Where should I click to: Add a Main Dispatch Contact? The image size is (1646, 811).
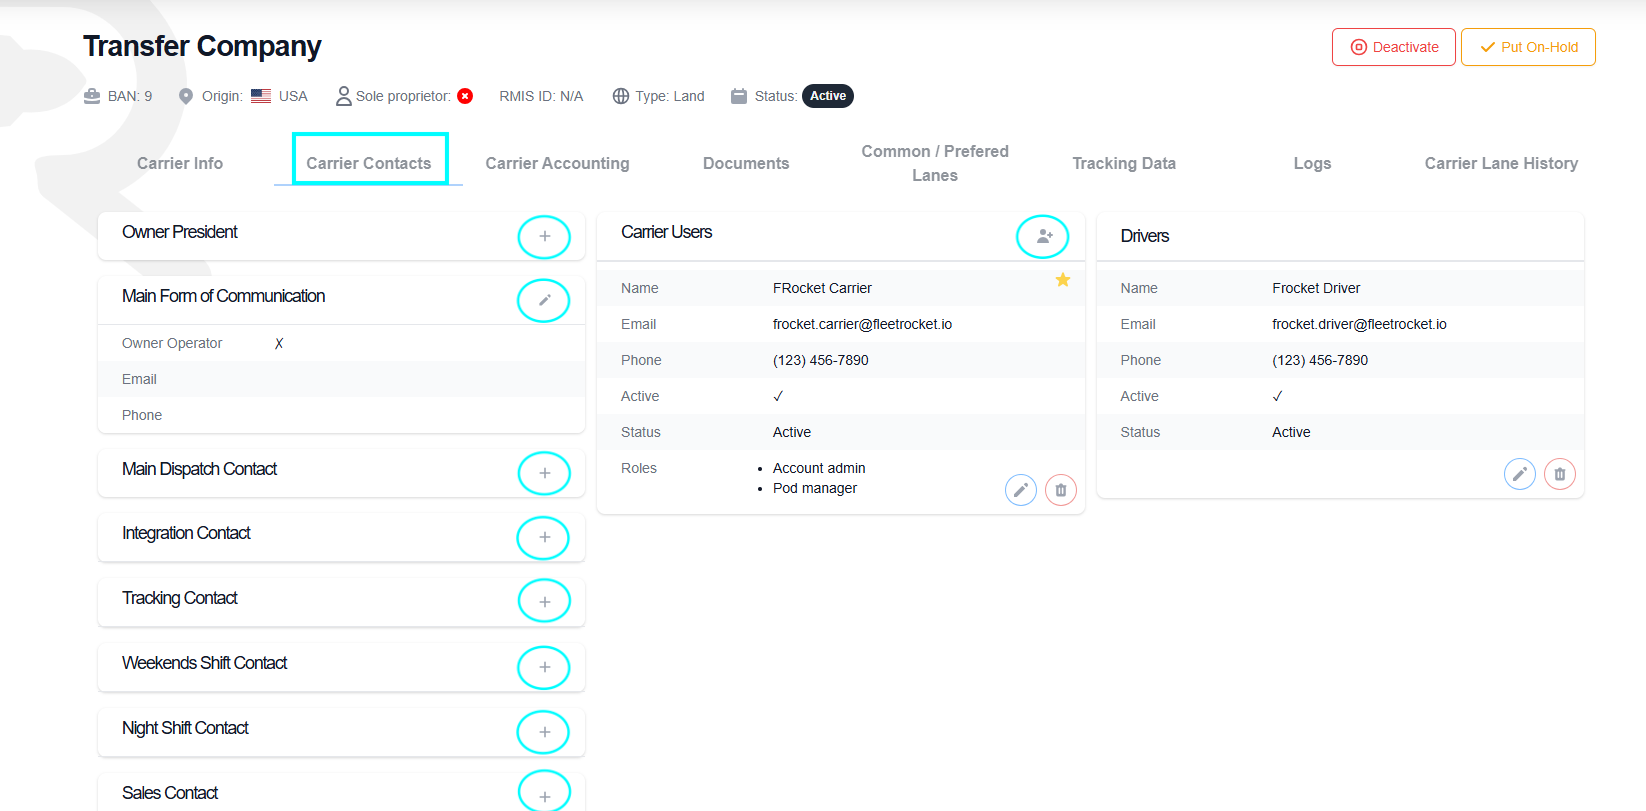tap(544, 473)
